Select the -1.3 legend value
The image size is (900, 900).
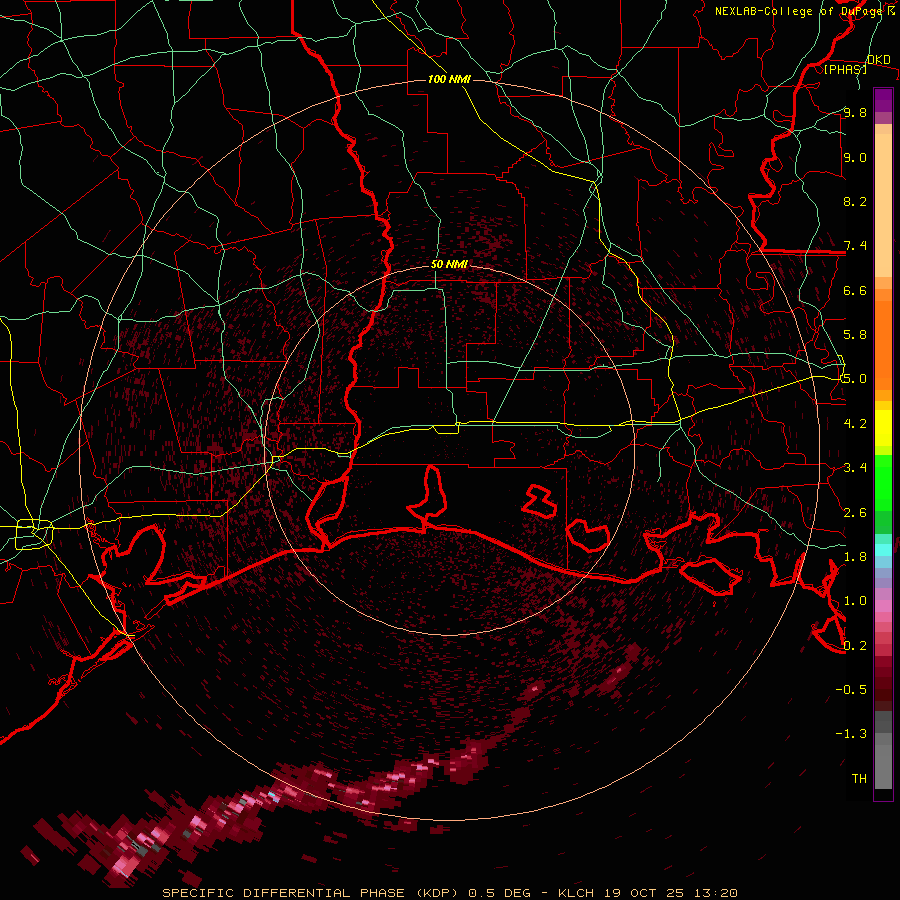[851, 734]
